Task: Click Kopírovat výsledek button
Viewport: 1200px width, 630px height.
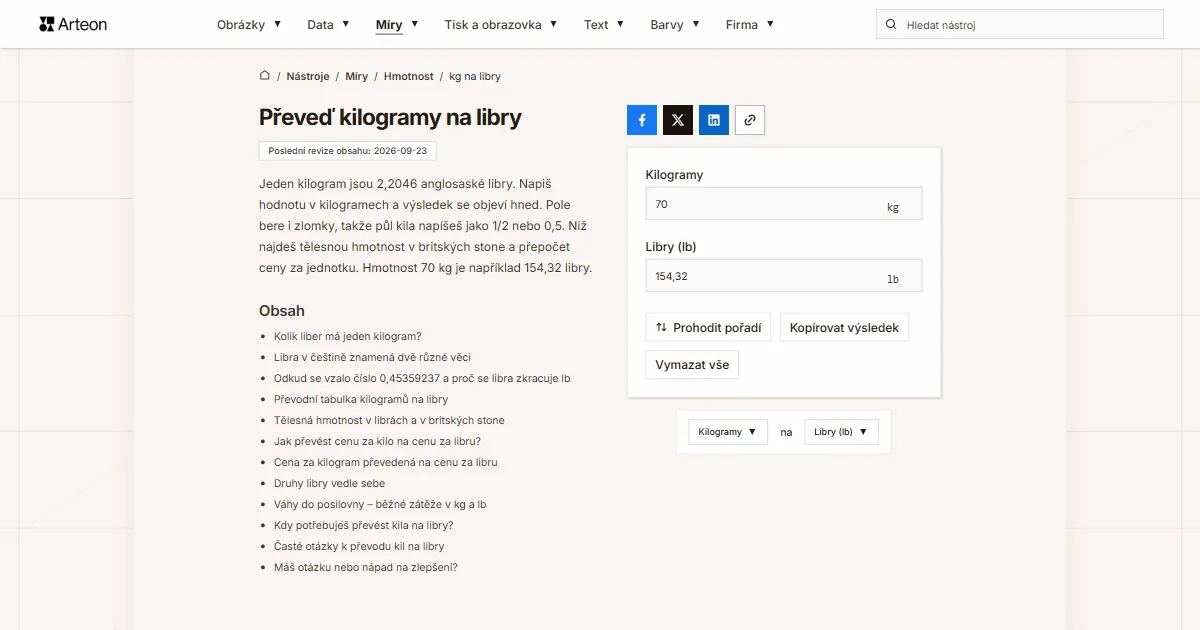Action: 844,327
